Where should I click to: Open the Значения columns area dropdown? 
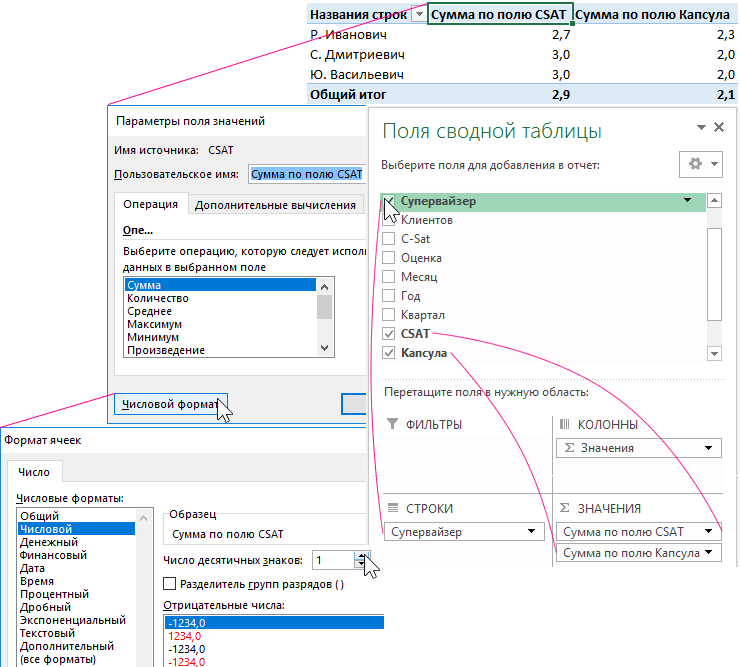[x=710, y=448]
